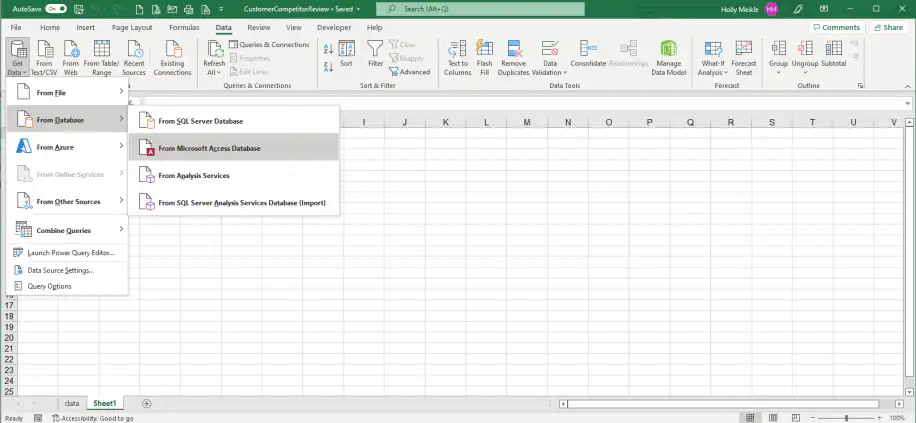Open the From Other Sources submenu
This screenshot has width=916, height=423.
pyautogui.click(x=67, y=202)
